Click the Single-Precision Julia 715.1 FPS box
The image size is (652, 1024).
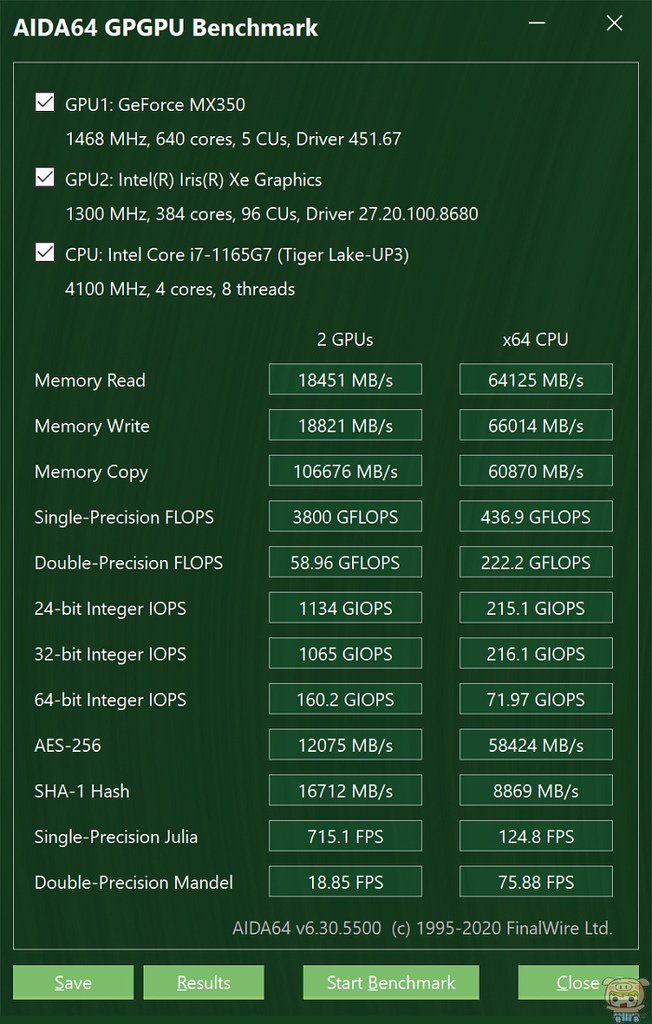[345, 837]
